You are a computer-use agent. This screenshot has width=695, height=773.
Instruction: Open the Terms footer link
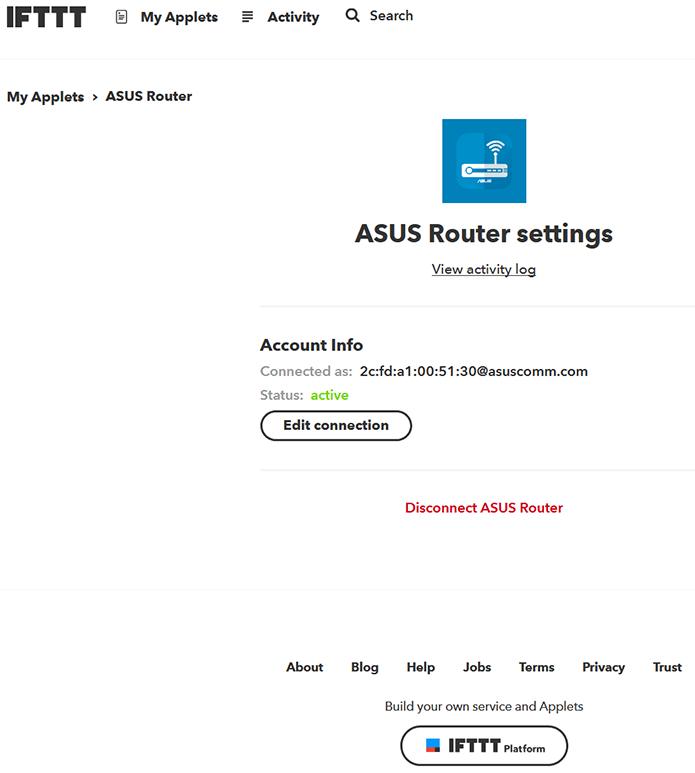[537, 667]
